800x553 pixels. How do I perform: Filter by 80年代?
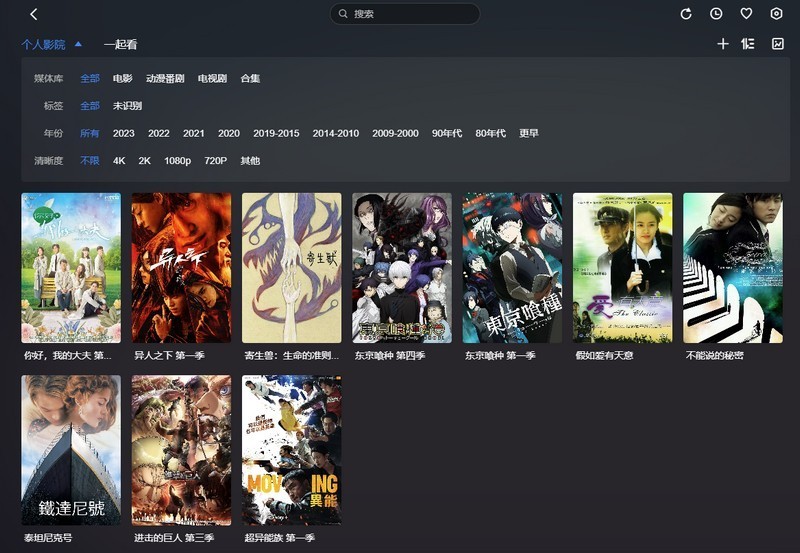[490, 134]
